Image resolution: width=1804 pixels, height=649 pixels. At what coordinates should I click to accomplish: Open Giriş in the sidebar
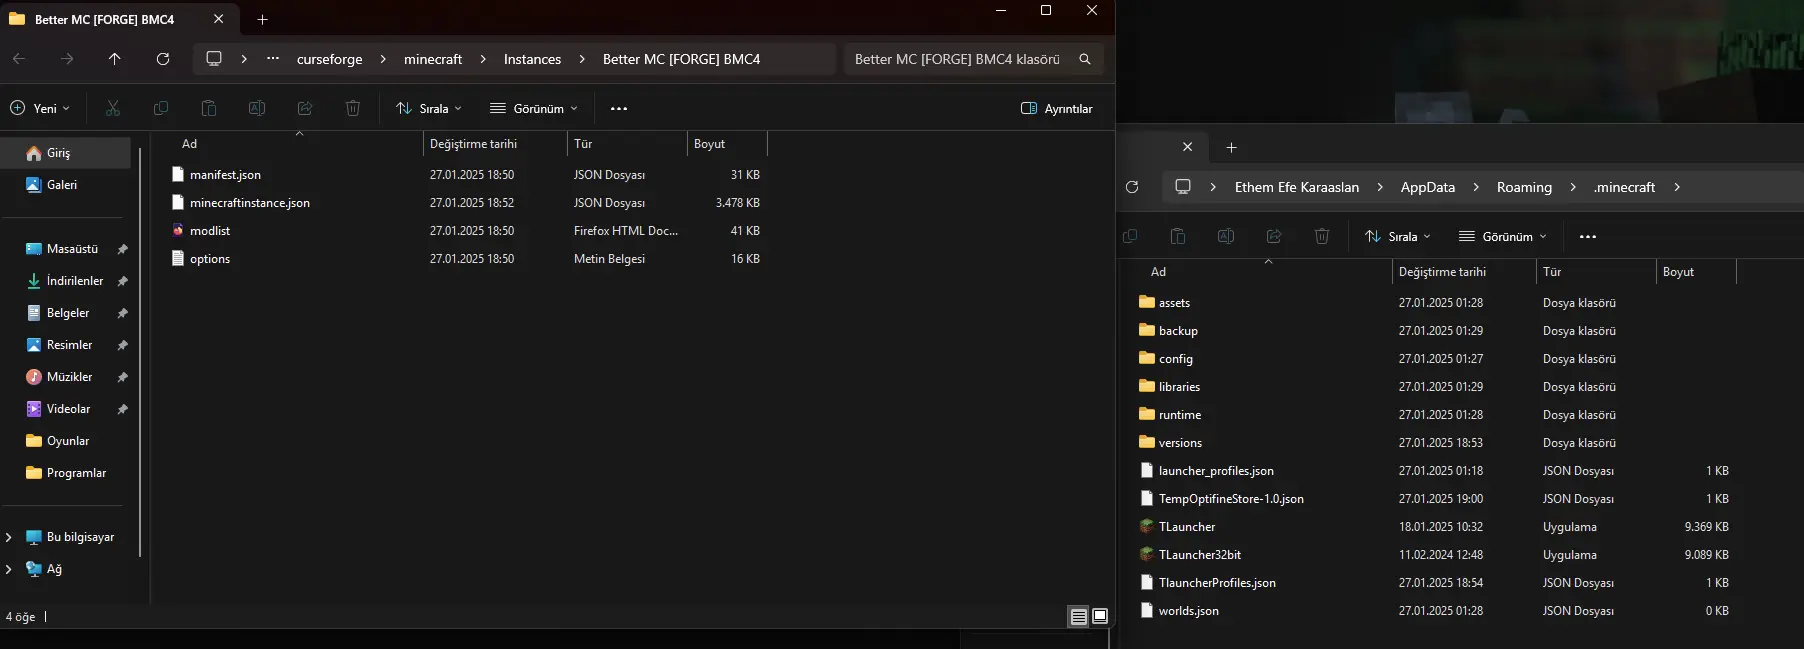[66, 153]
